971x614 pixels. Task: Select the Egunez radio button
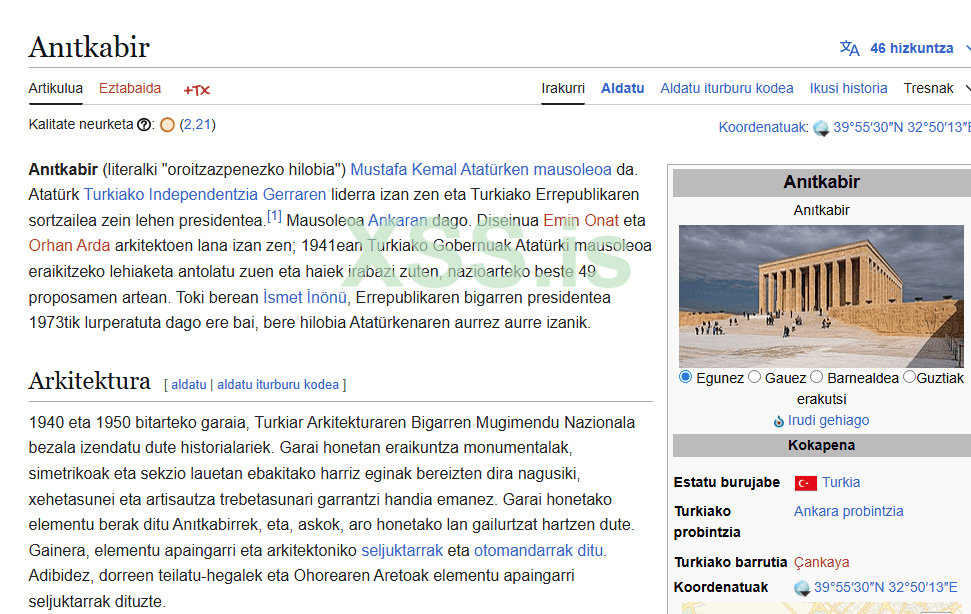[686, 377]
